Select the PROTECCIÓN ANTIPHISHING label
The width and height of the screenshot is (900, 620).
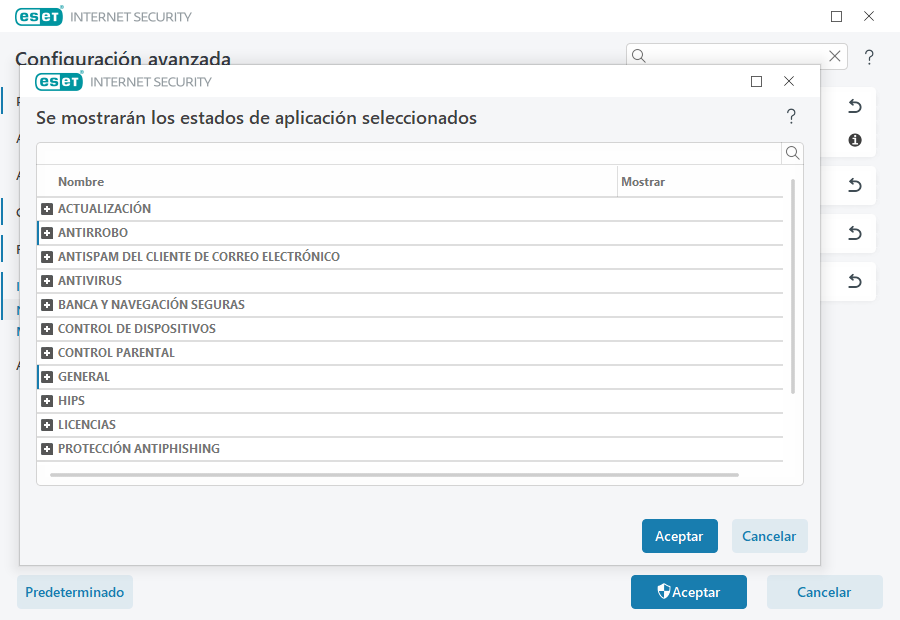139,449
